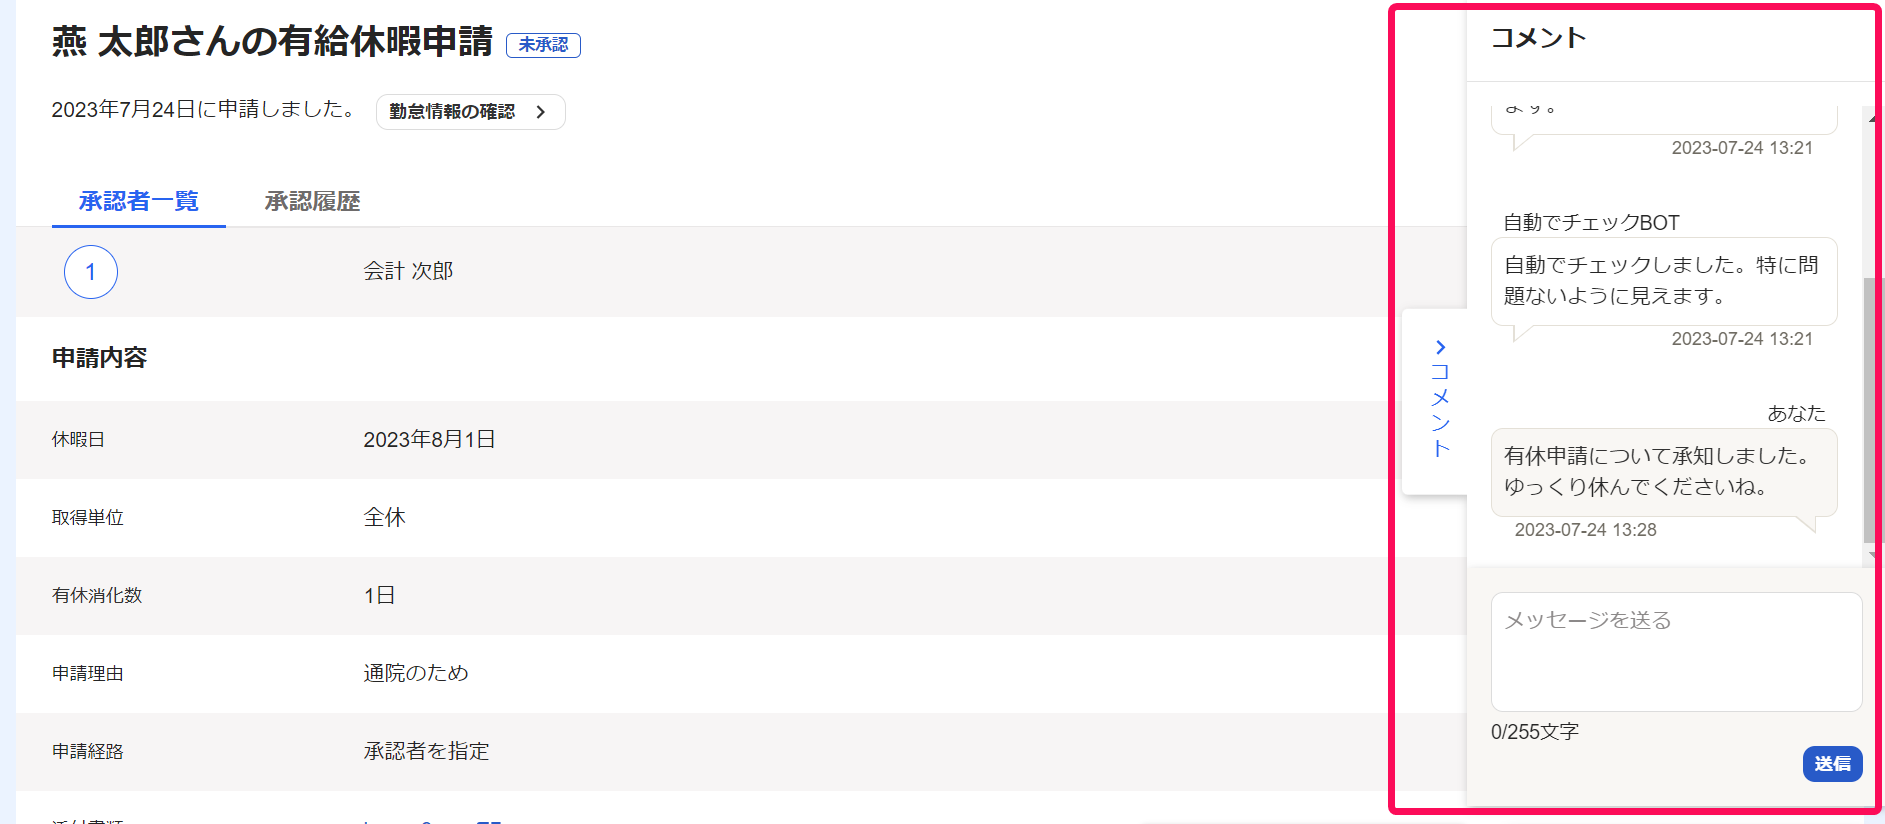Click scroll down arrow in comments

coord(1870,555)
